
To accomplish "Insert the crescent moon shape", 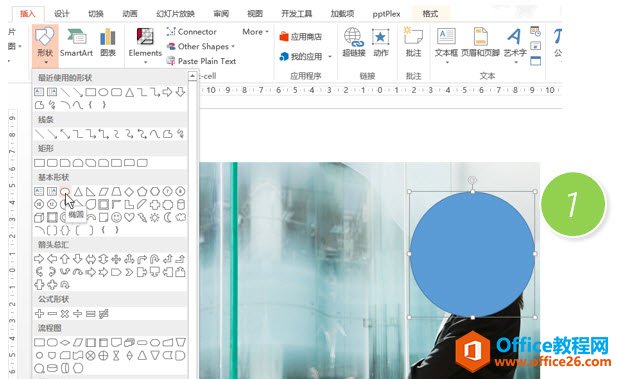I will click(x=168, y=217).
